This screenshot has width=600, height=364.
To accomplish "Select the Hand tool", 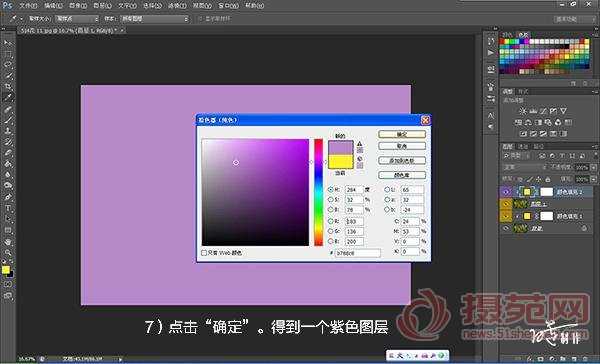I will pyautogui.click(x=8, y=242).
